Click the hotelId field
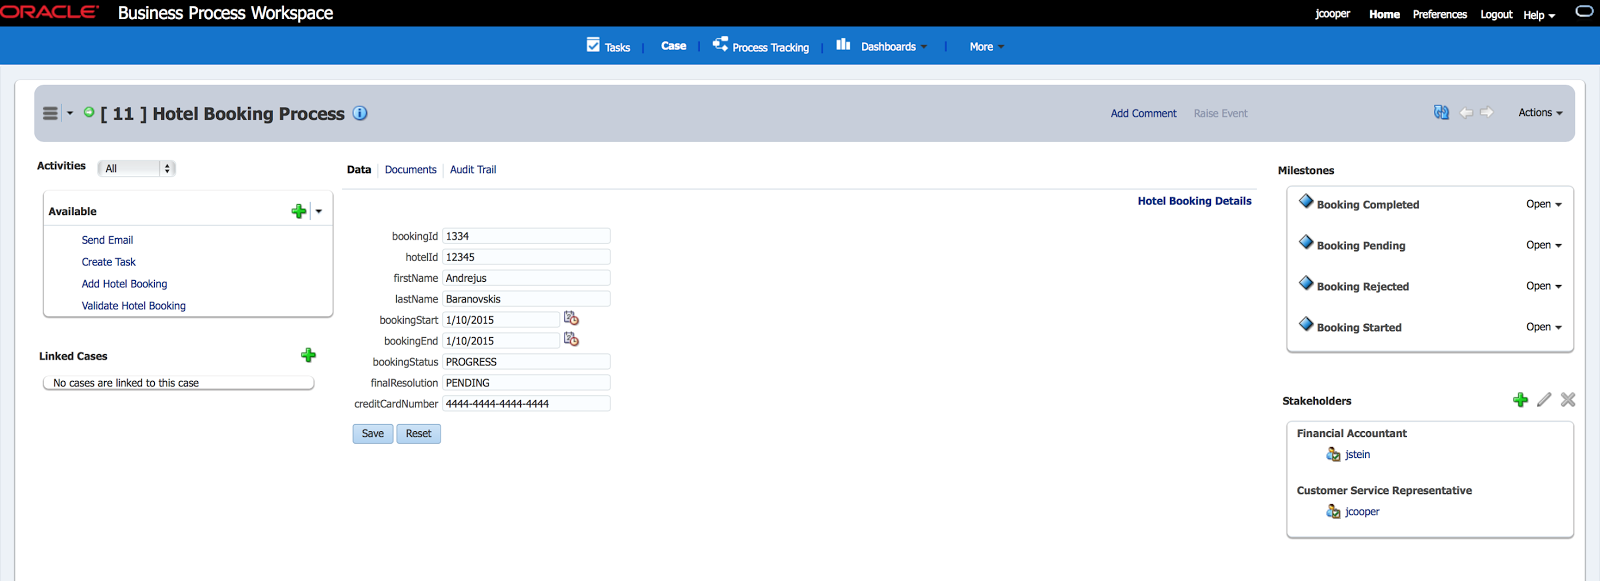 [x=526, y=257]
